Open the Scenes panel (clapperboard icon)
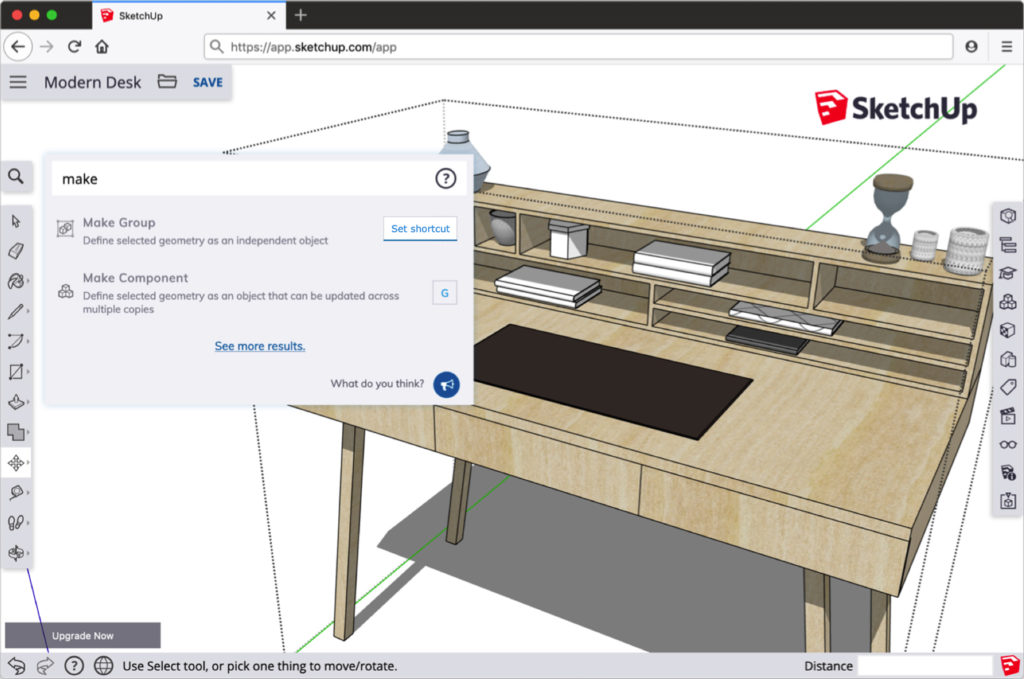The image size is (1024, 679). pyautogui.click(x=1008, y=418)
